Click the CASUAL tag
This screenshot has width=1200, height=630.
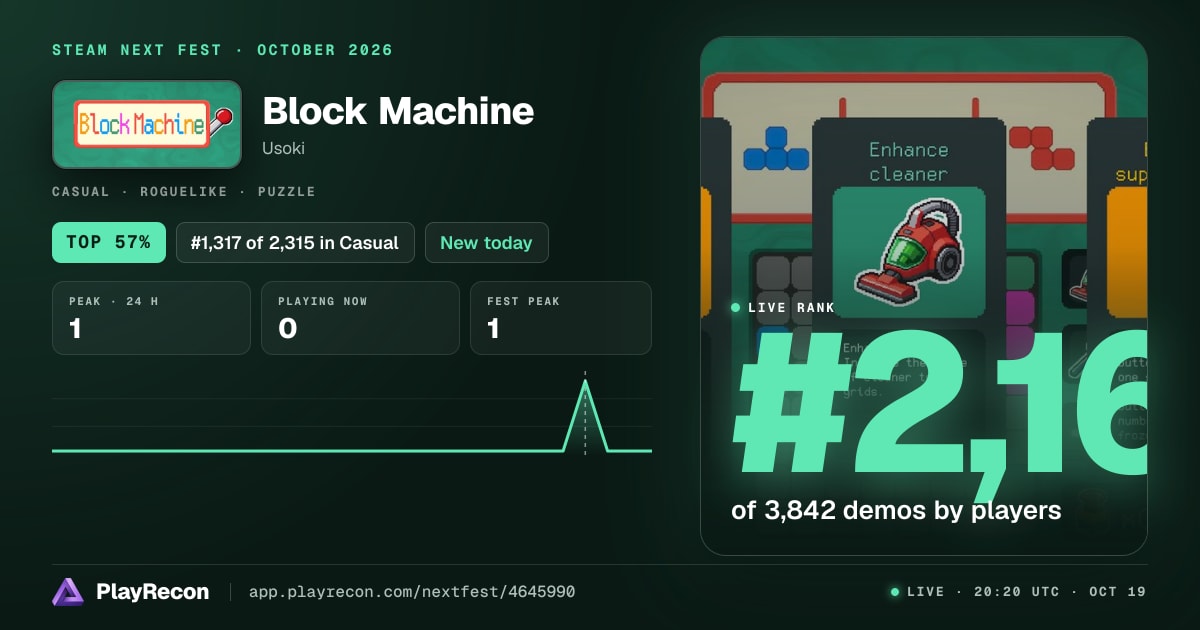pyautogui.click(x=82, y=191)
